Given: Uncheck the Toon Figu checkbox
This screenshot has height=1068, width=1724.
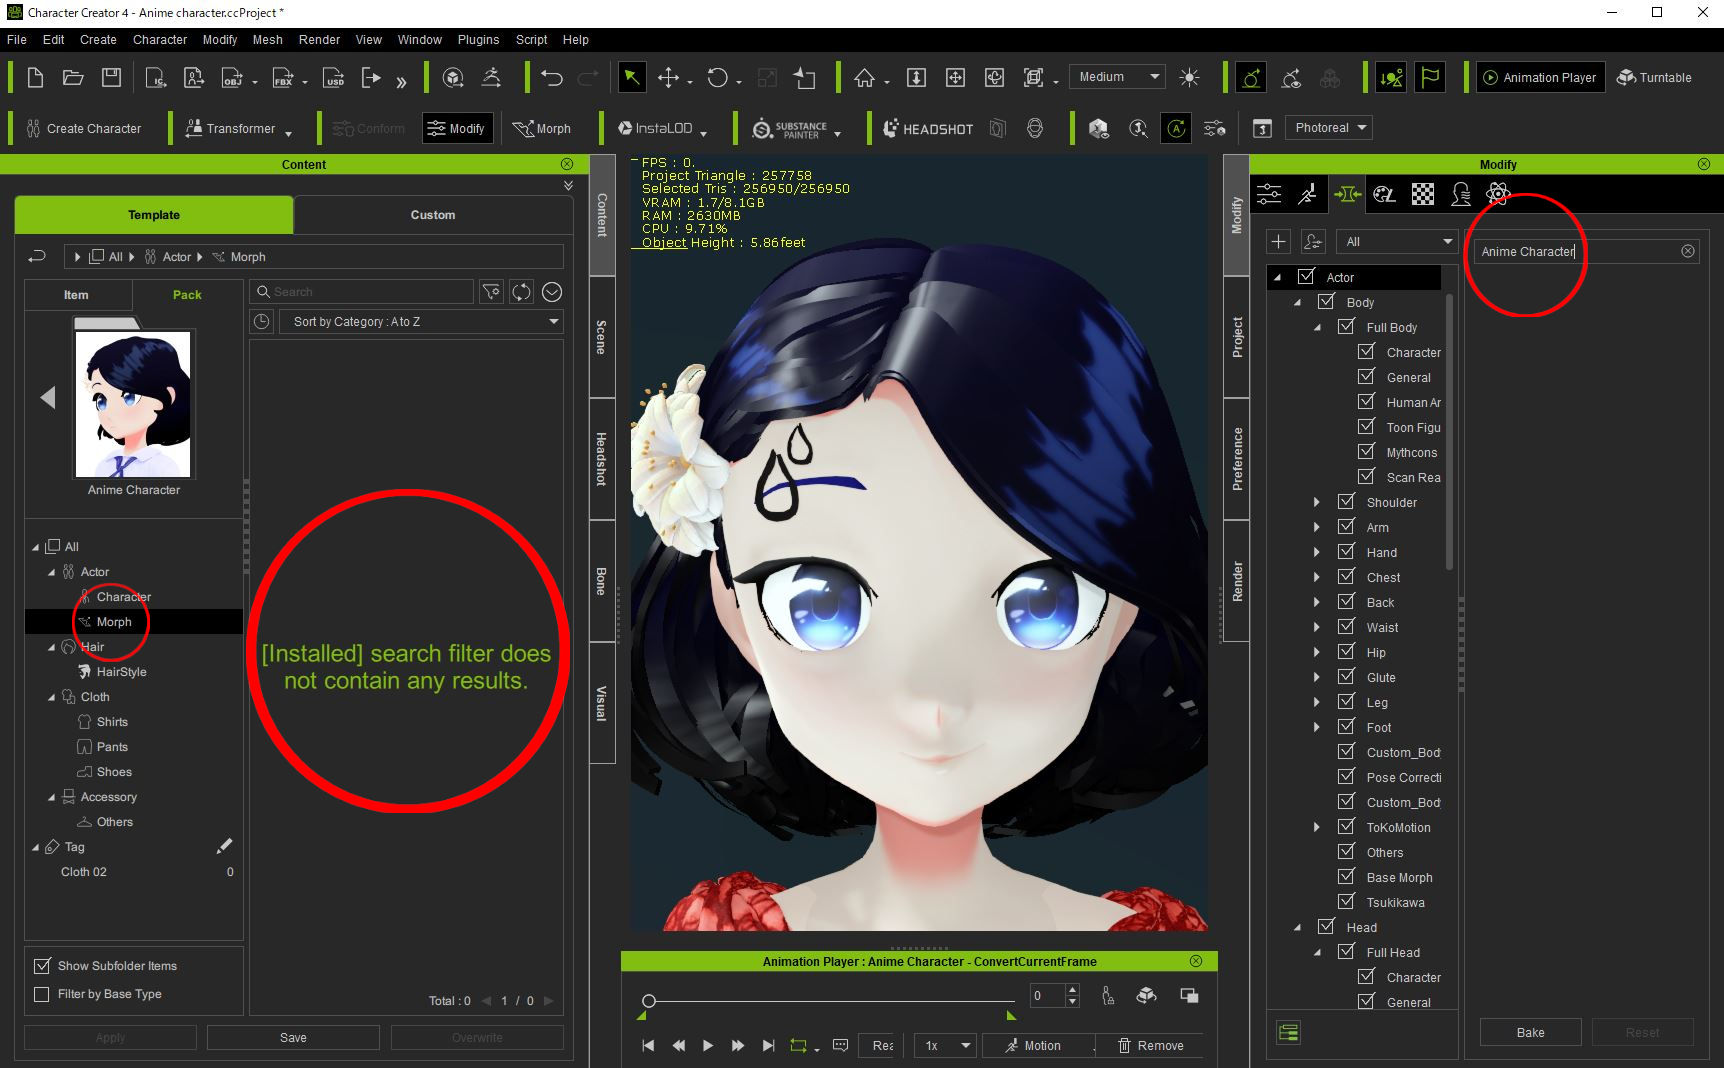Looking at the screenshot, I should tap(1366, 427).
